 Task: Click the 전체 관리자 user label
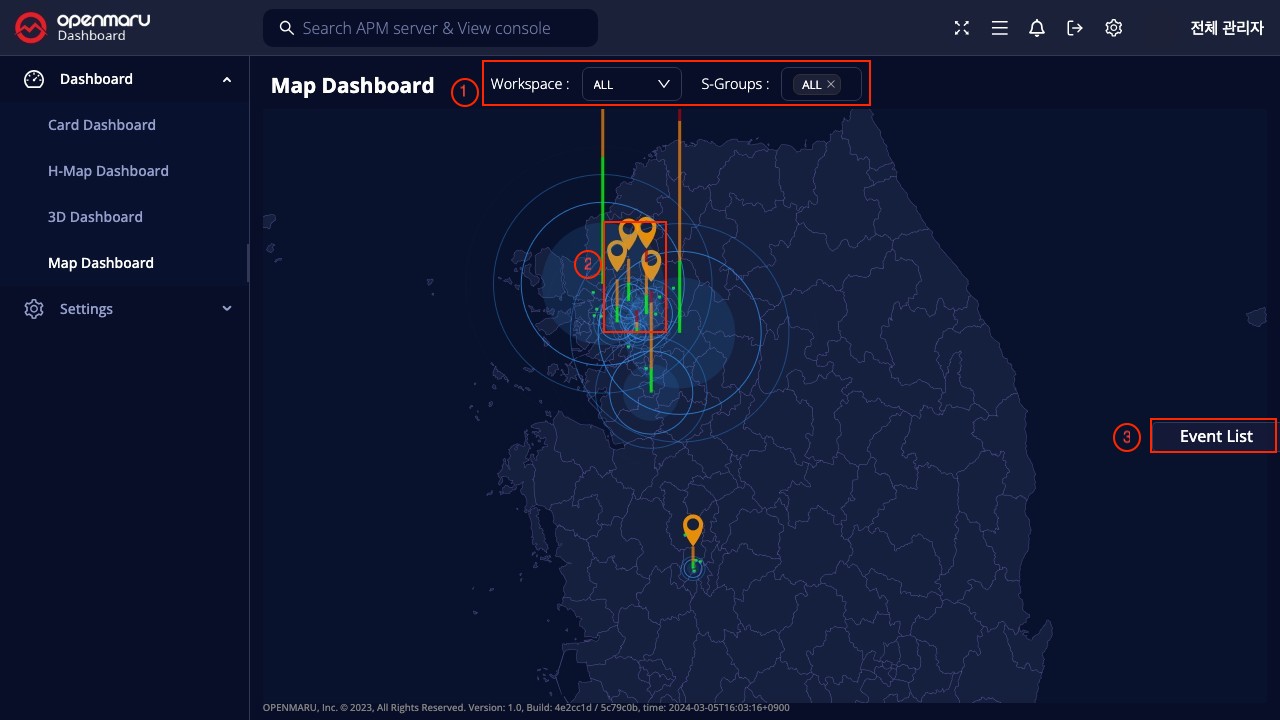1227,28
